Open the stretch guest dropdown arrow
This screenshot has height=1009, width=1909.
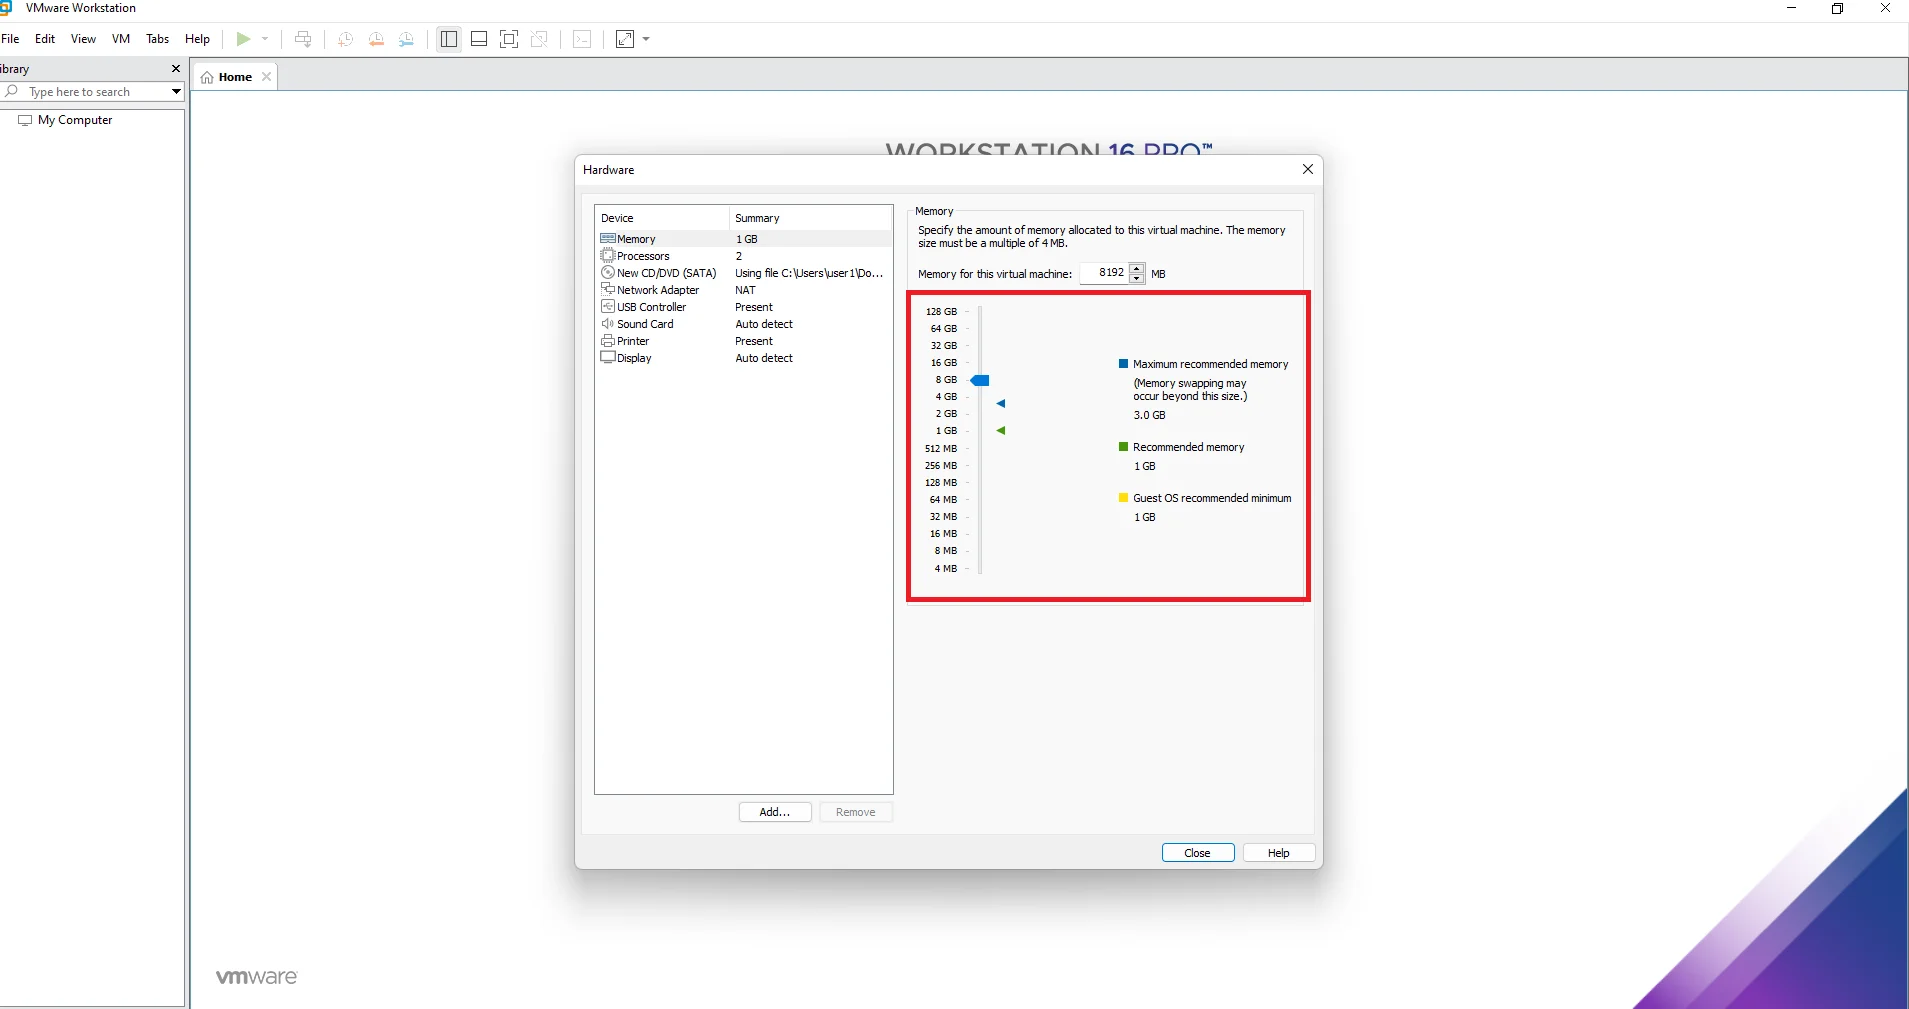646,39
